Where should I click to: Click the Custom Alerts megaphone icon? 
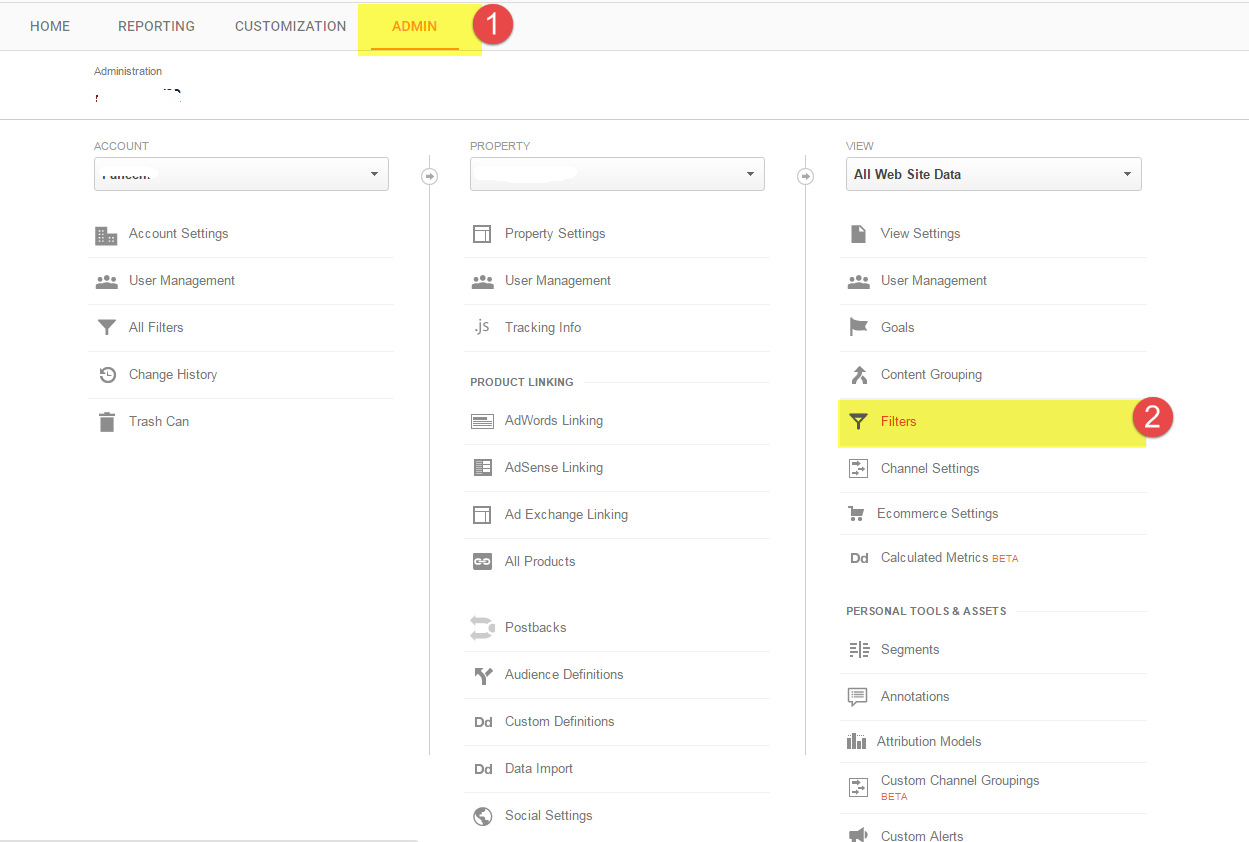coord(858,834)
